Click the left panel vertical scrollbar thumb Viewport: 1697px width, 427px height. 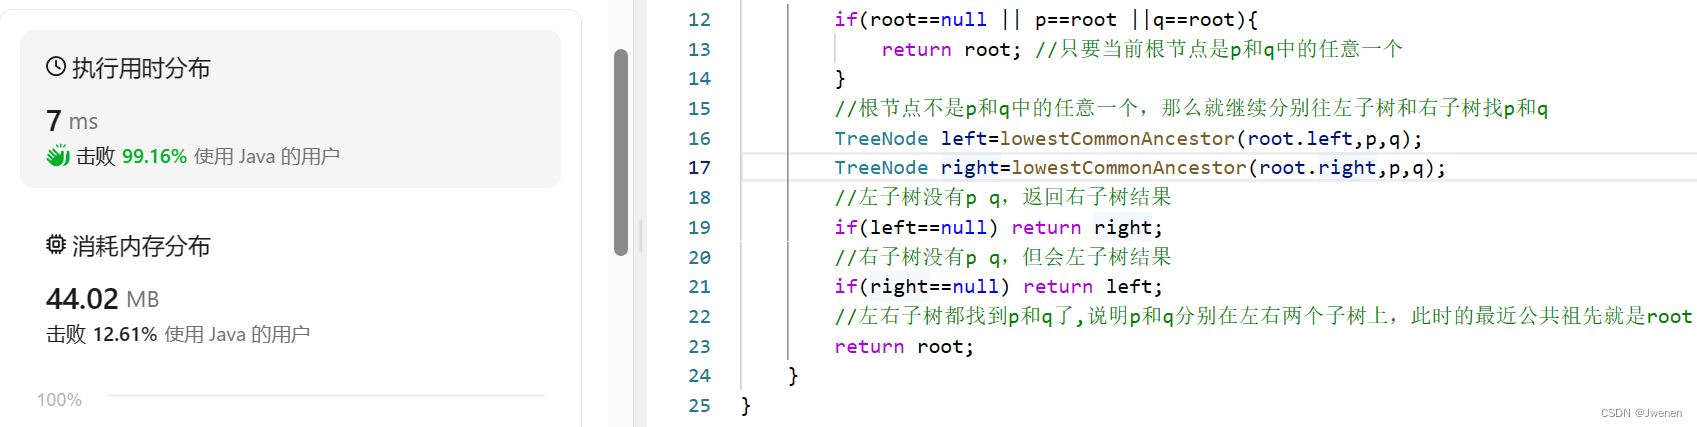(x=621, y=152)
